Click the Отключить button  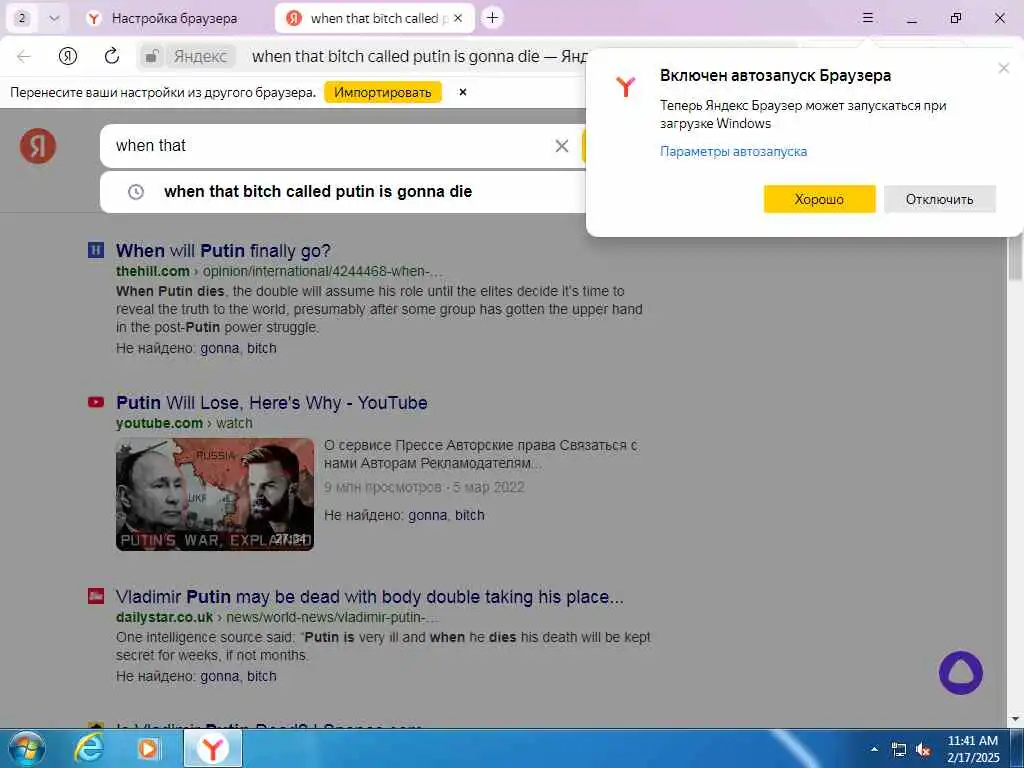(x=940, y=199)
